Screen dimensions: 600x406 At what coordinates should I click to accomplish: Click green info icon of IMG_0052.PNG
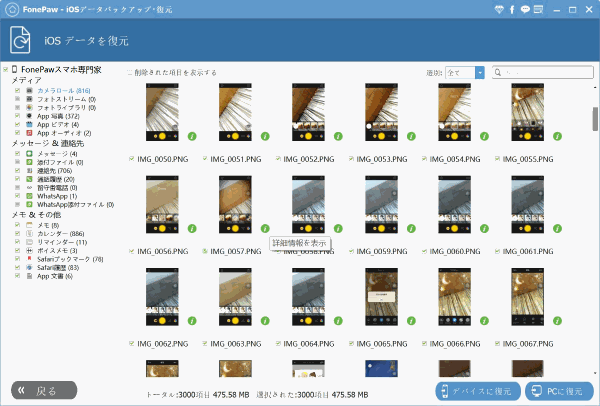tap(338, 136)
